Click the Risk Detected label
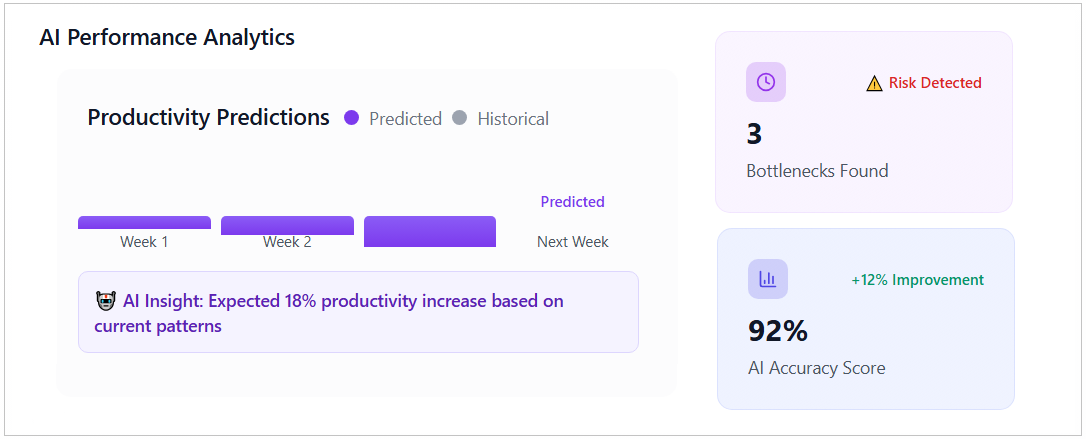This screenshot has width=1086, height=439. coord(935,83)
